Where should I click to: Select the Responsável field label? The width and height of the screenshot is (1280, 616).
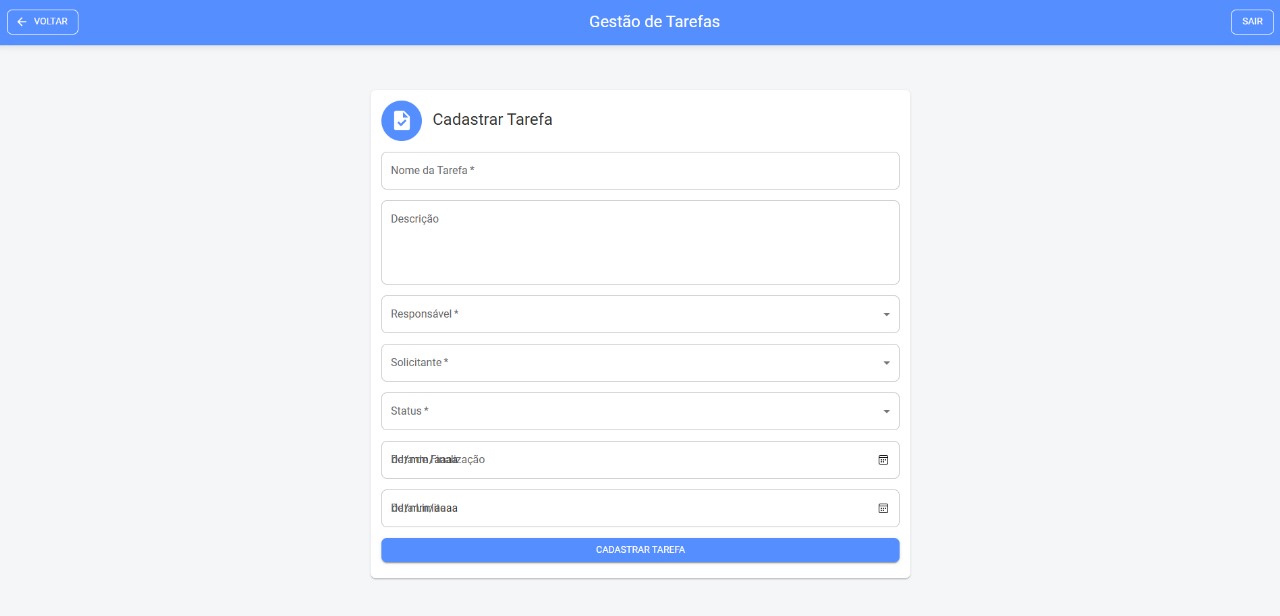point(424,314)
